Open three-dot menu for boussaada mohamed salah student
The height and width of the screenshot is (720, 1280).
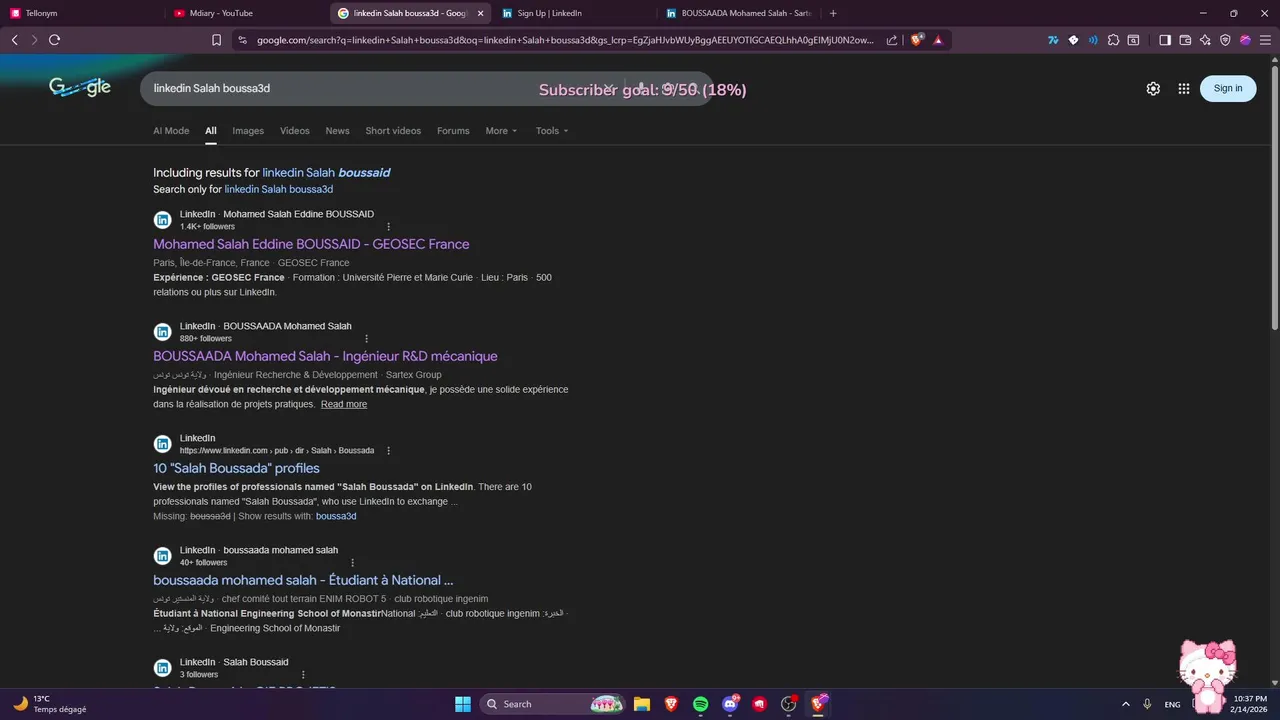pos(353,562)
